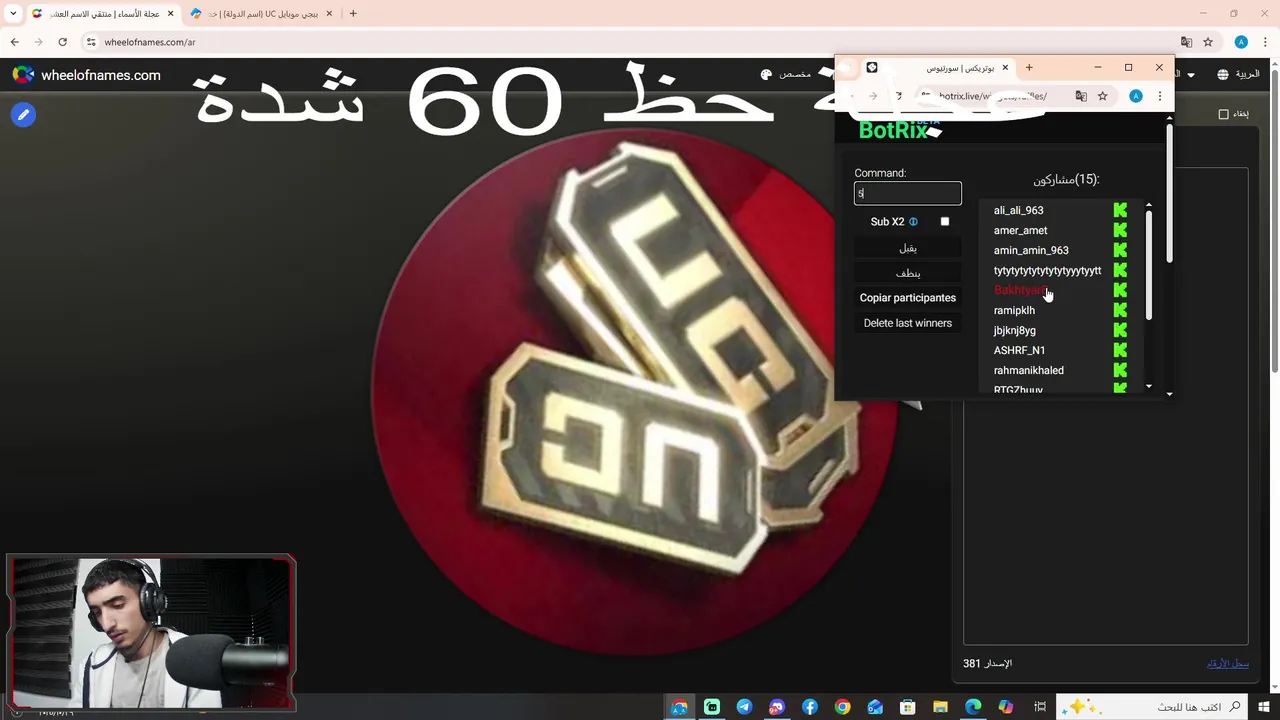Viewport: 1280px width, 720px height.
Task: Toggle the إخفاء checkbox on wheelofnames
Action: [1223, 114]
